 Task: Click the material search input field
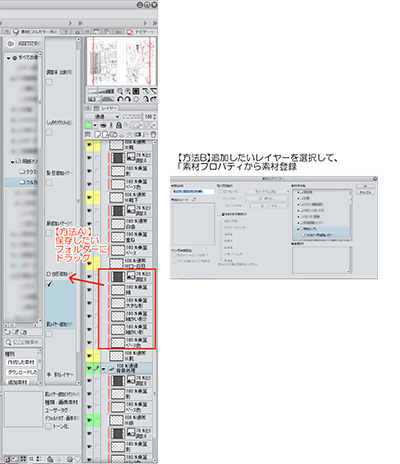(23, 342)
